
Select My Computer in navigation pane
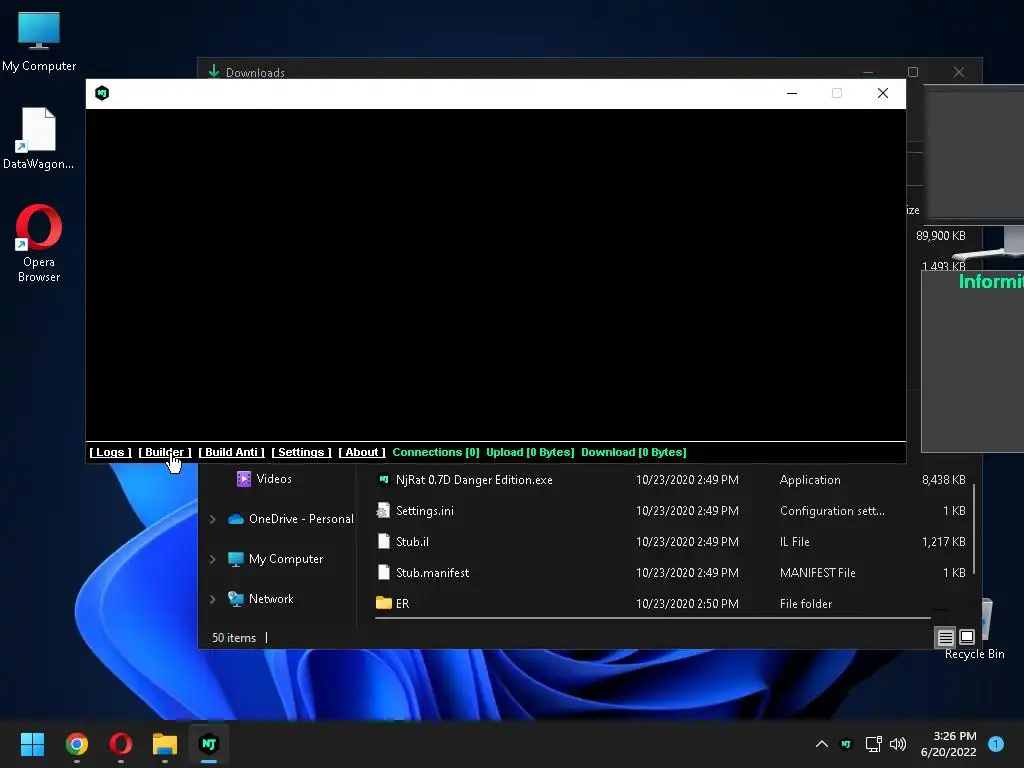(285, 559)
